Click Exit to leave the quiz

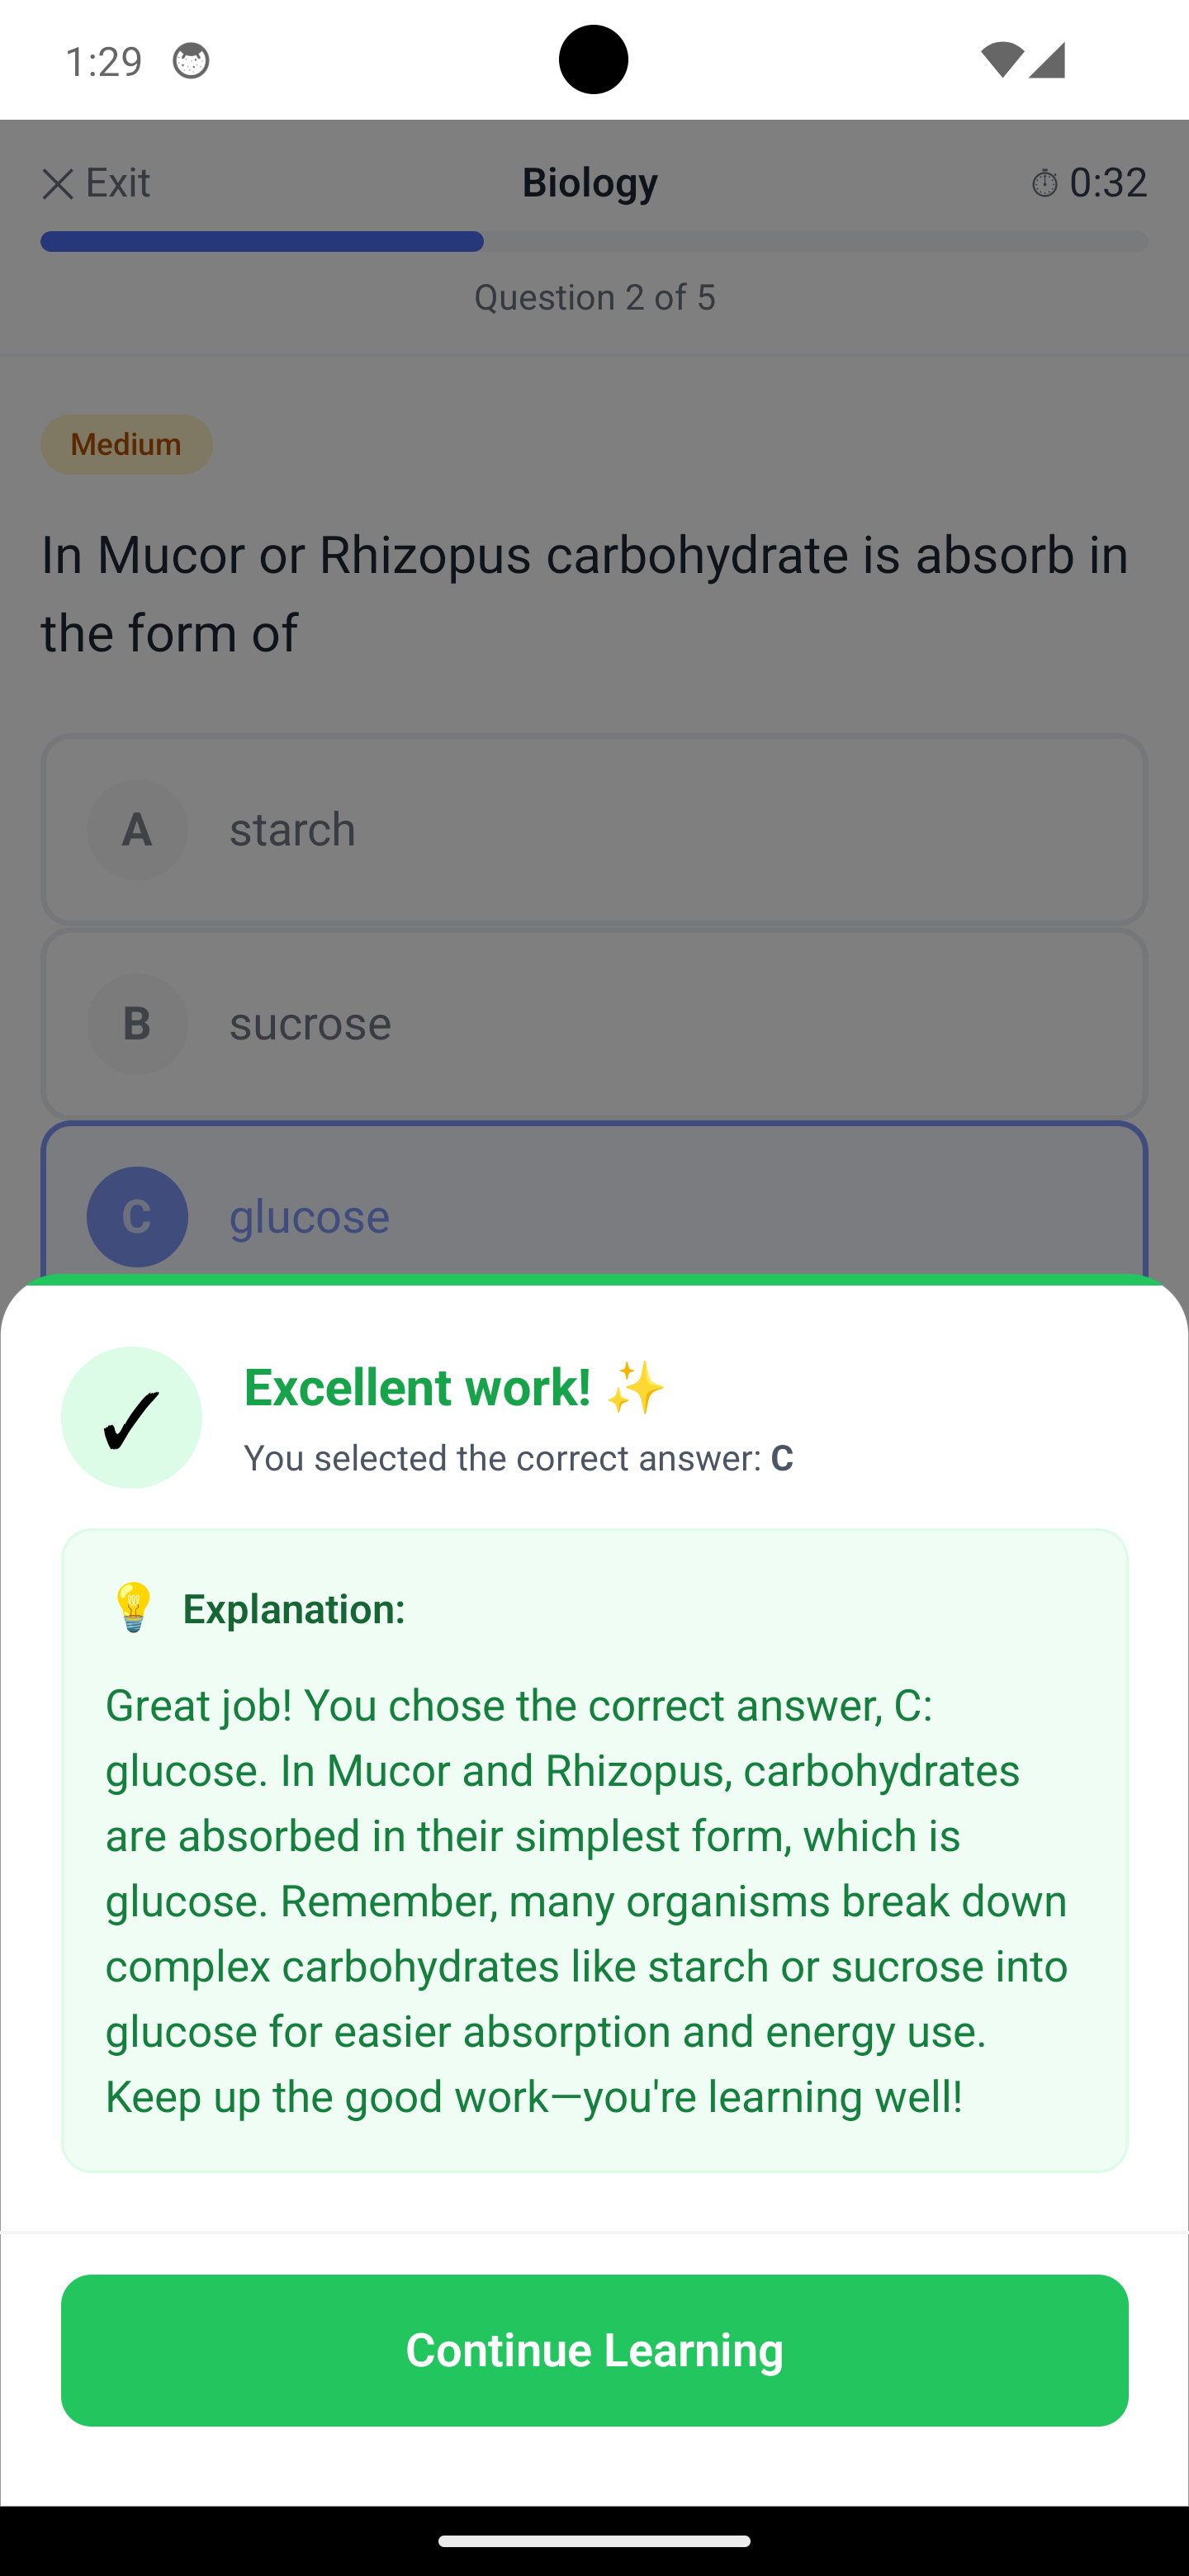(x=98, y=183)
